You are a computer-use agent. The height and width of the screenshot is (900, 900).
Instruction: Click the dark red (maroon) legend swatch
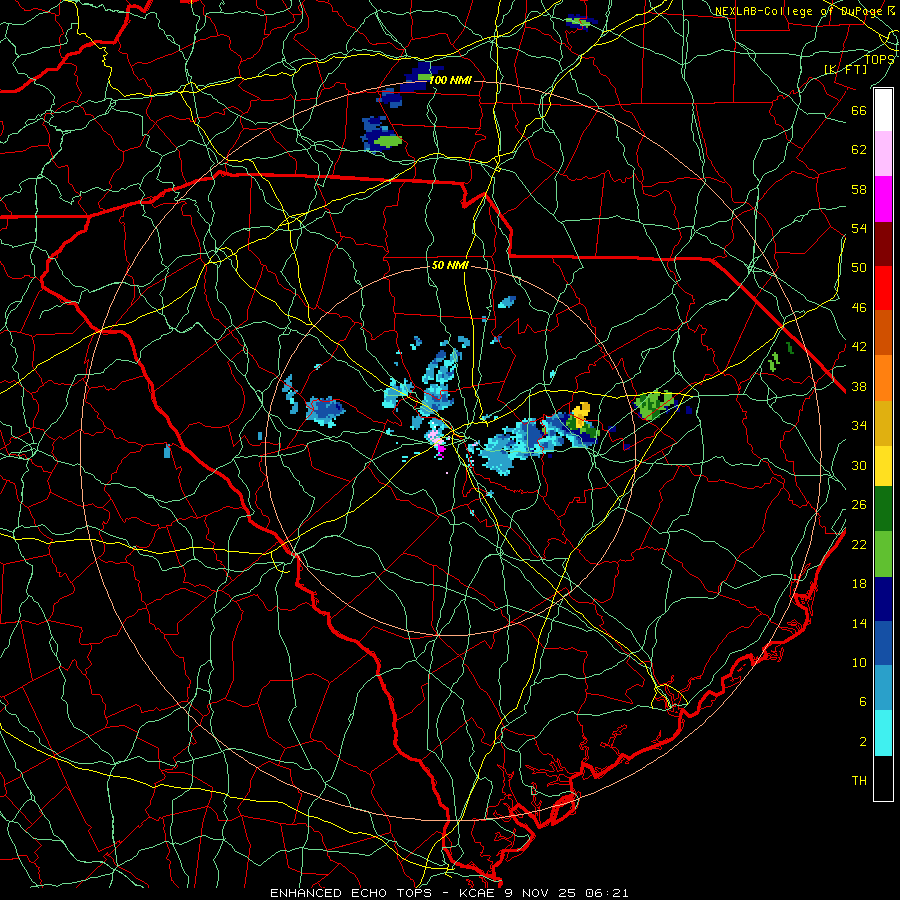coord(883,243)
